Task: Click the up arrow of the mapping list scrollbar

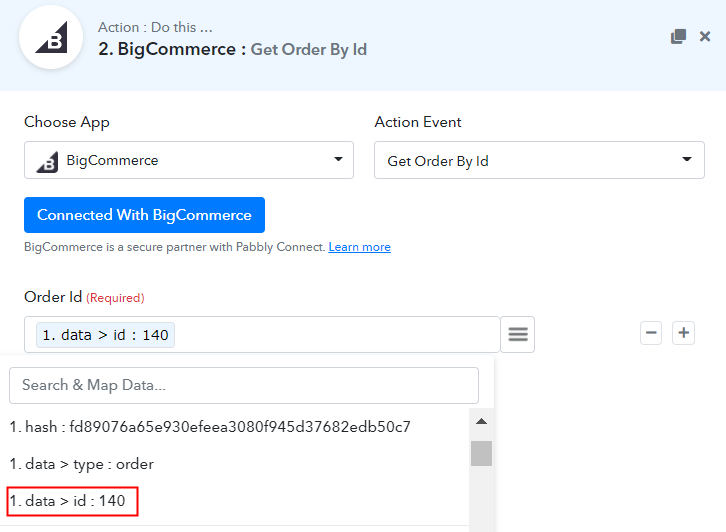Action: [x=482, y=421]
